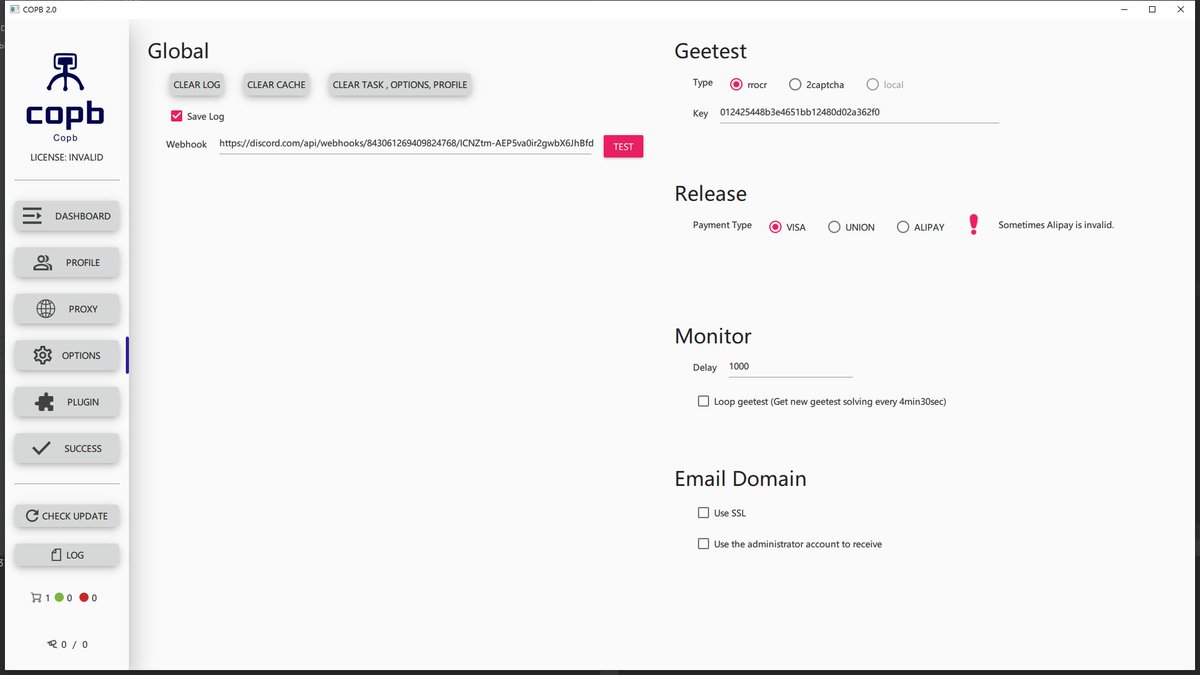1200x675 pixels.
Task: Click the Dashboard list icon in sidebar
Action: click(32, 216)
